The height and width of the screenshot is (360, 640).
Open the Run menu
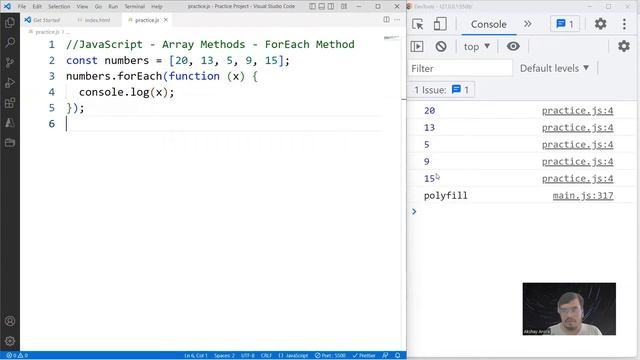pos(113,7)
